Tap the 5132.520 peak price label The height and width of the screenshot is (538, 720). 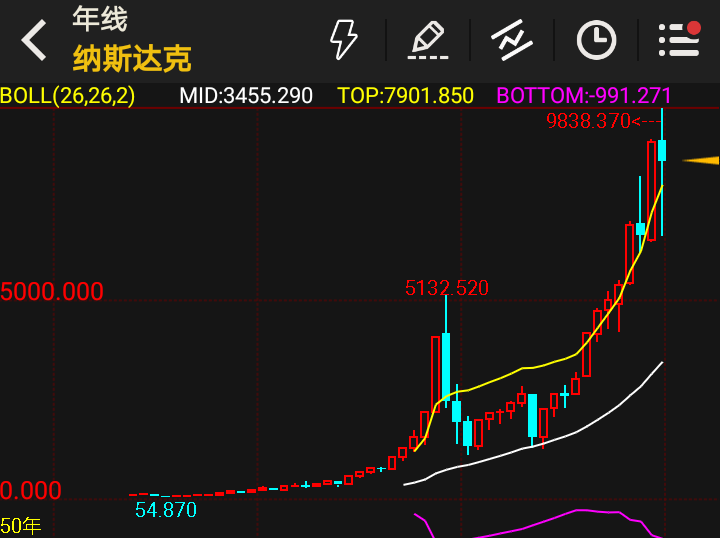point(447,288)
